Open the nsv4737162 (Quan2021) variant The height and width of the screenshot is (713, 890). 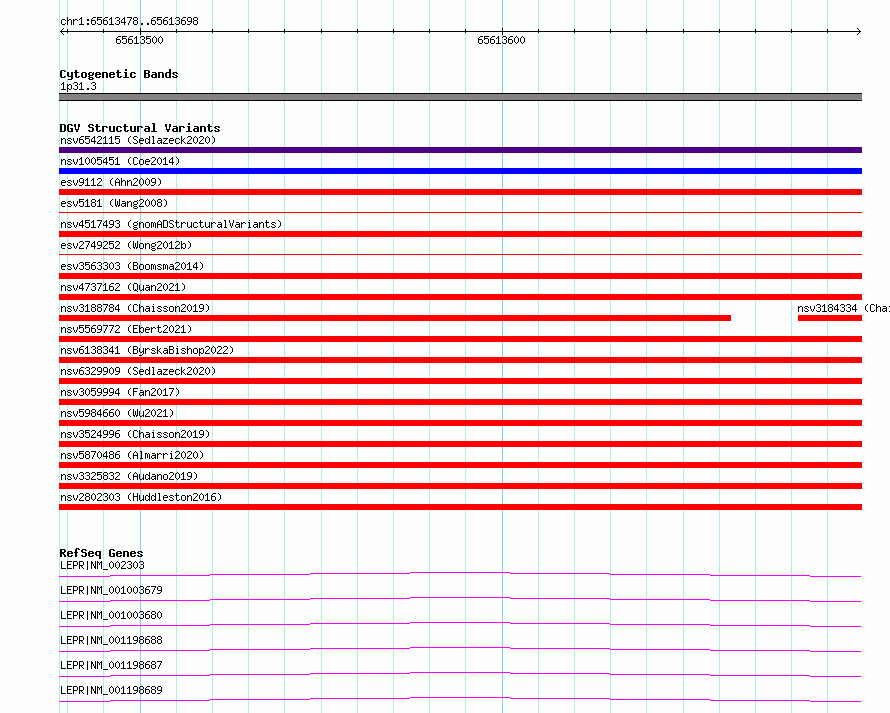click(460, 297)
